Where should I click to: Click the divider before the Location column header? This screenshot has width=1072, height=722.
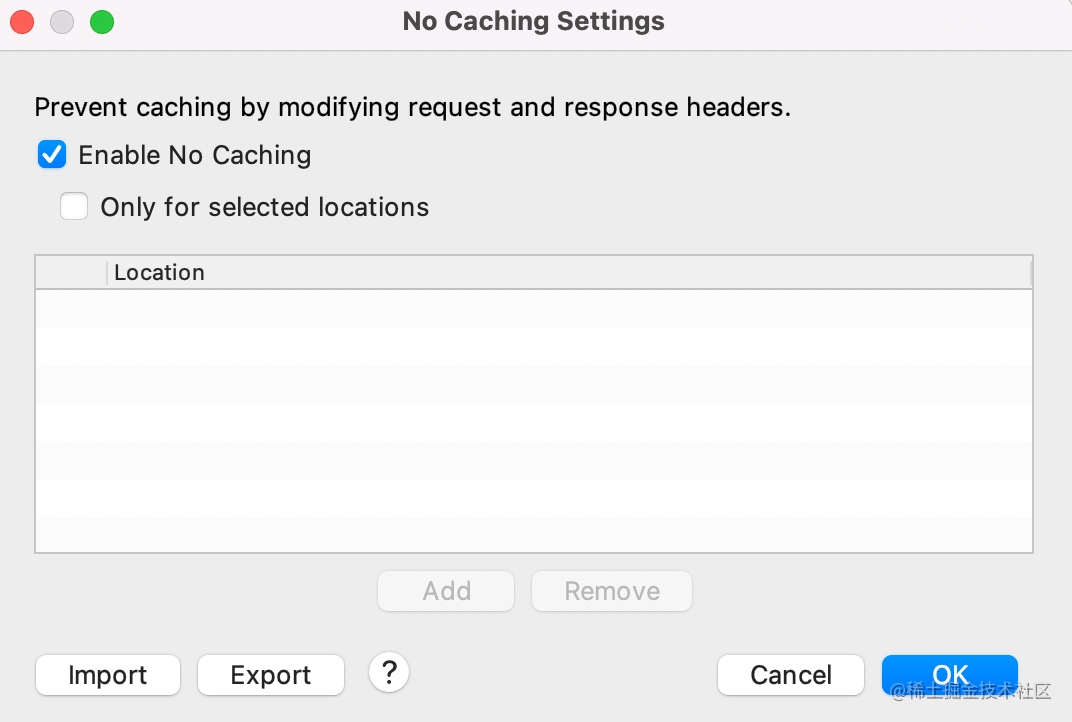[107, 273]
